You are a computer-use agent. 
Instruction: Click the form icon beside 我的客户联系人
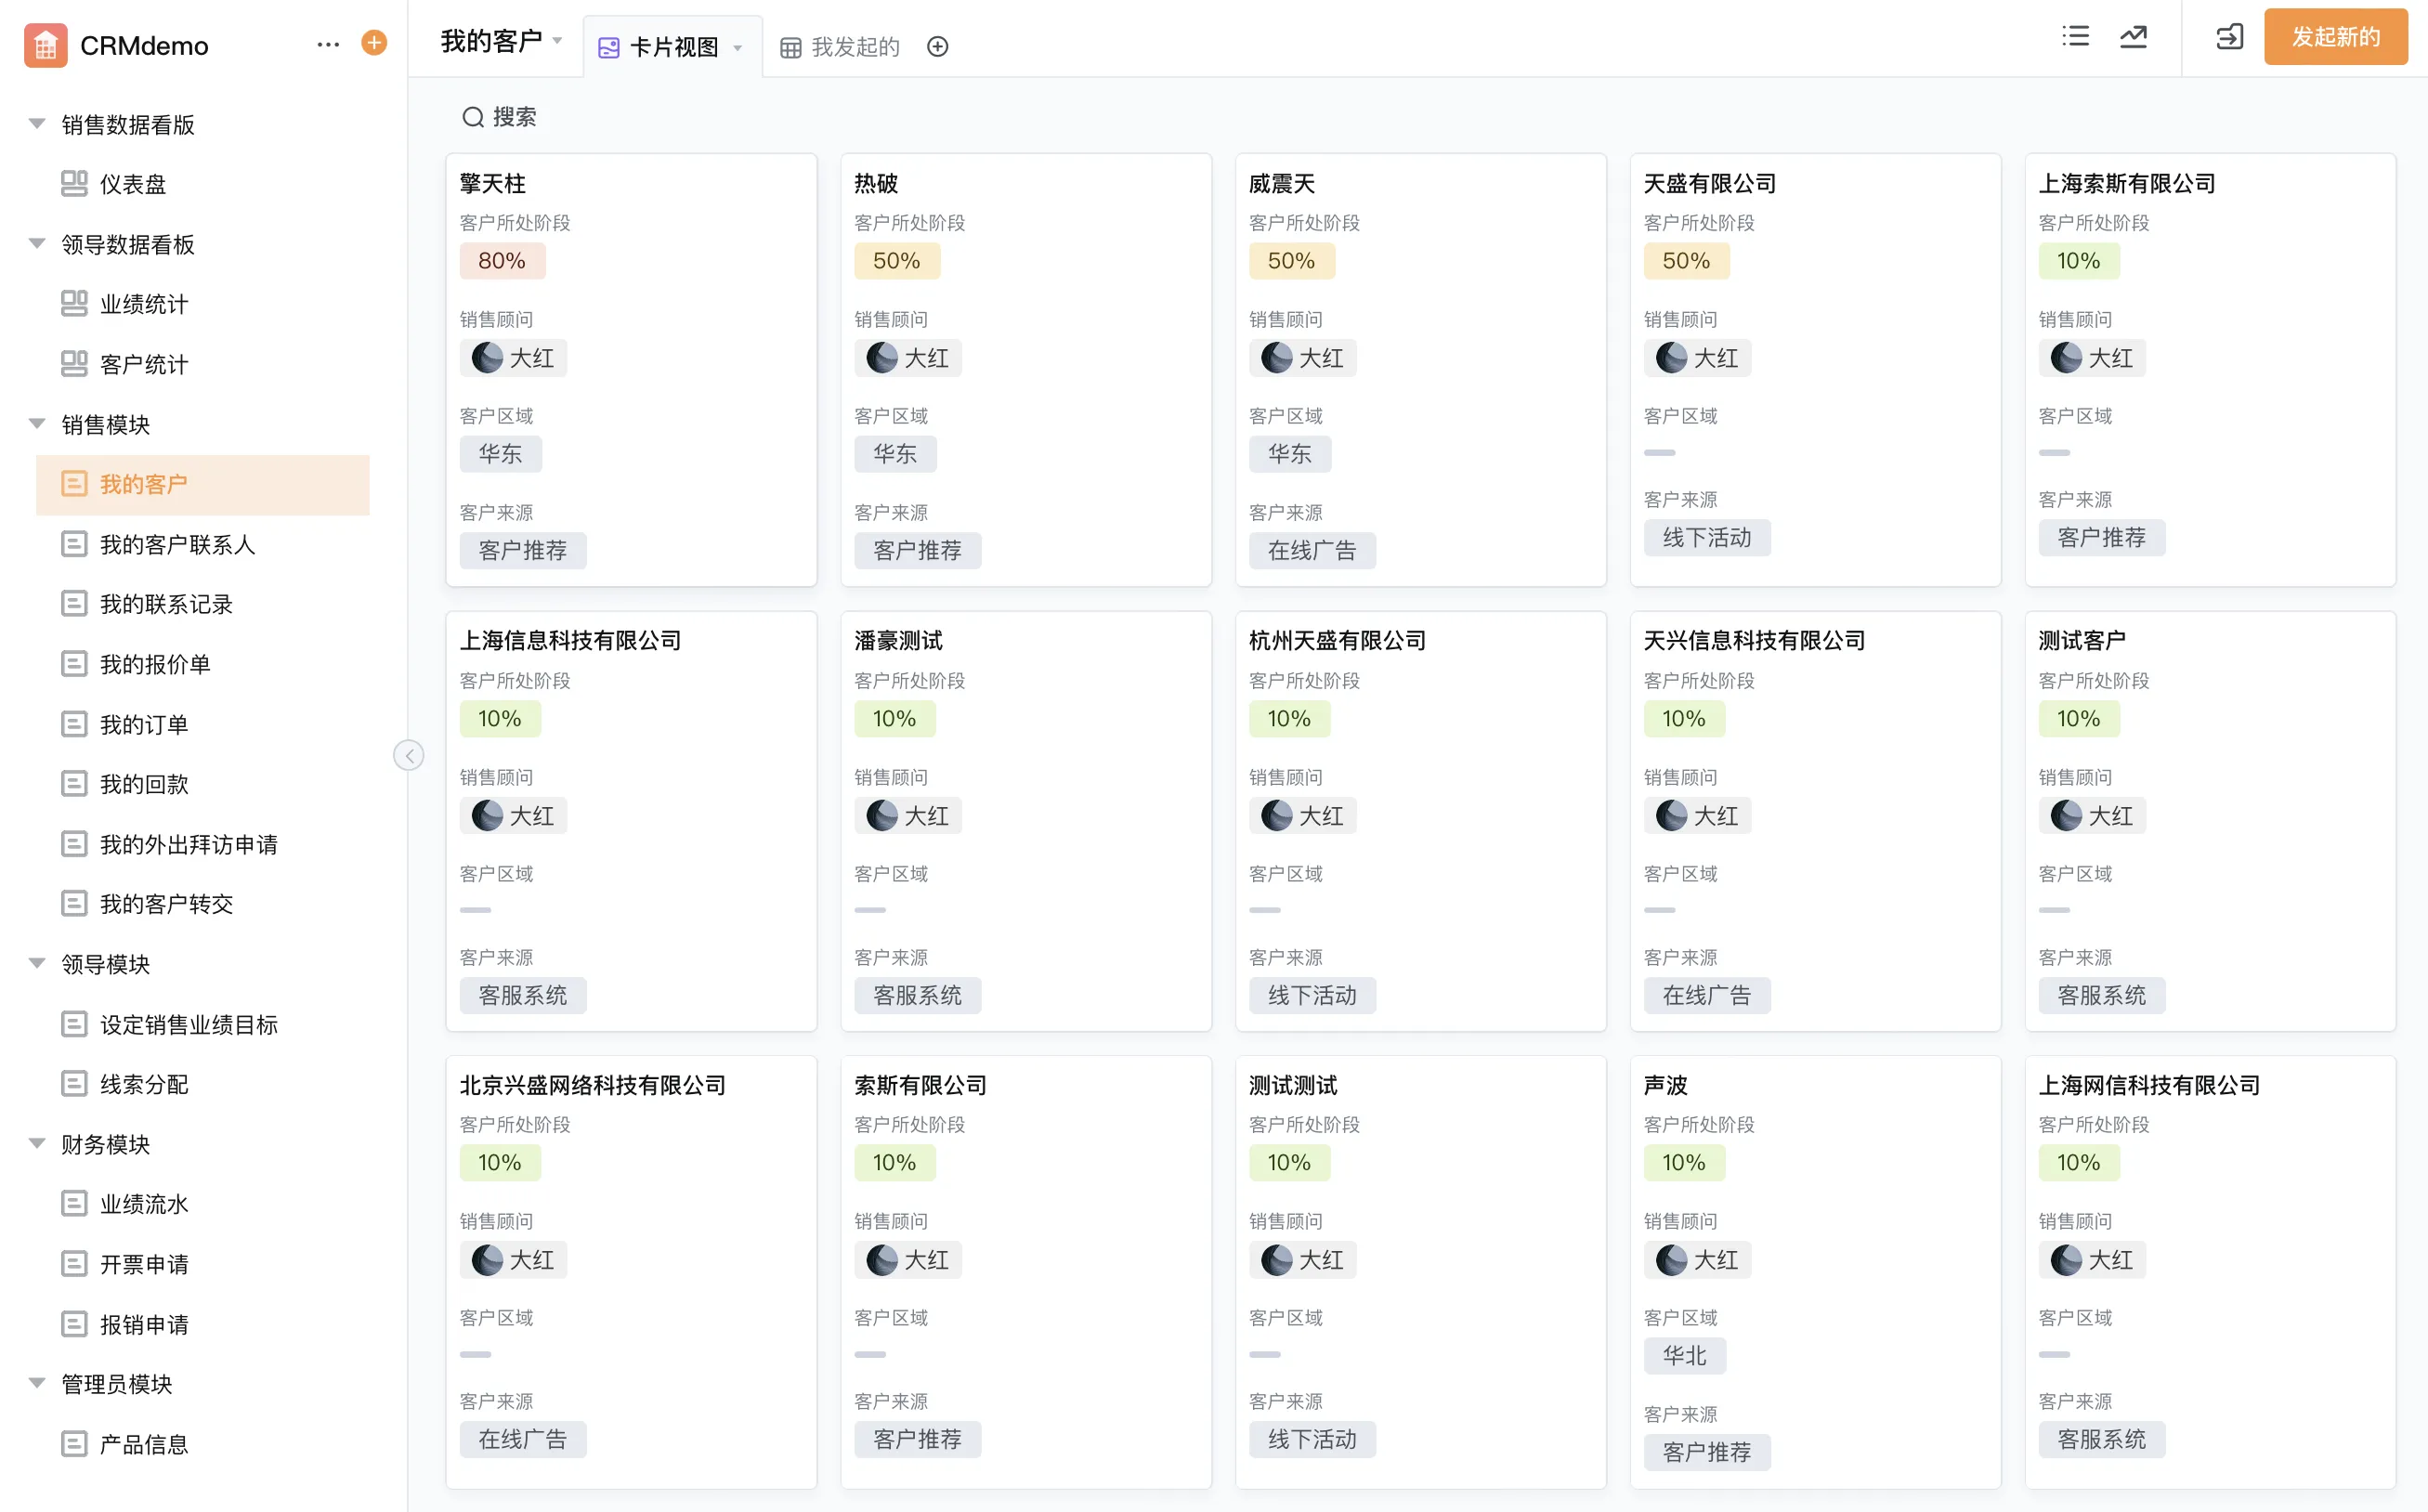[74, 544]
